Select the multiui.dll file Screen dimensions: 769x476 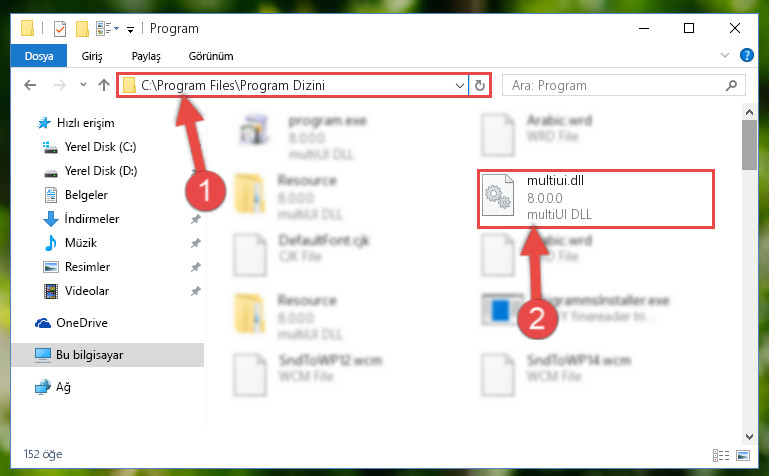[x=596, y=198]
